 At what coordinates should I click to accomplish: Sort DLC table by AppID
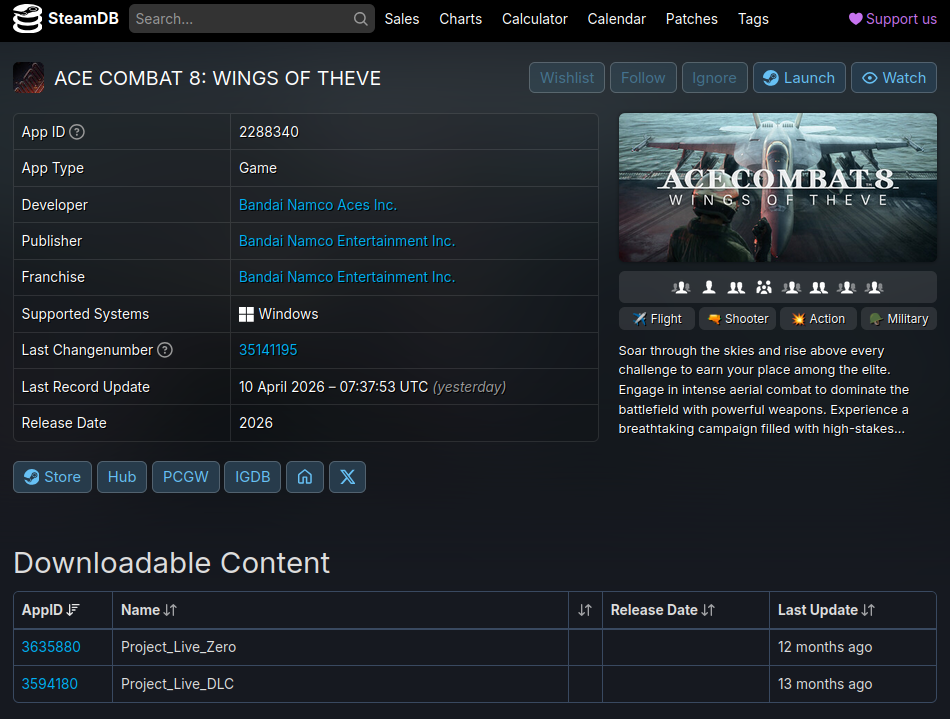click(63, 610)
